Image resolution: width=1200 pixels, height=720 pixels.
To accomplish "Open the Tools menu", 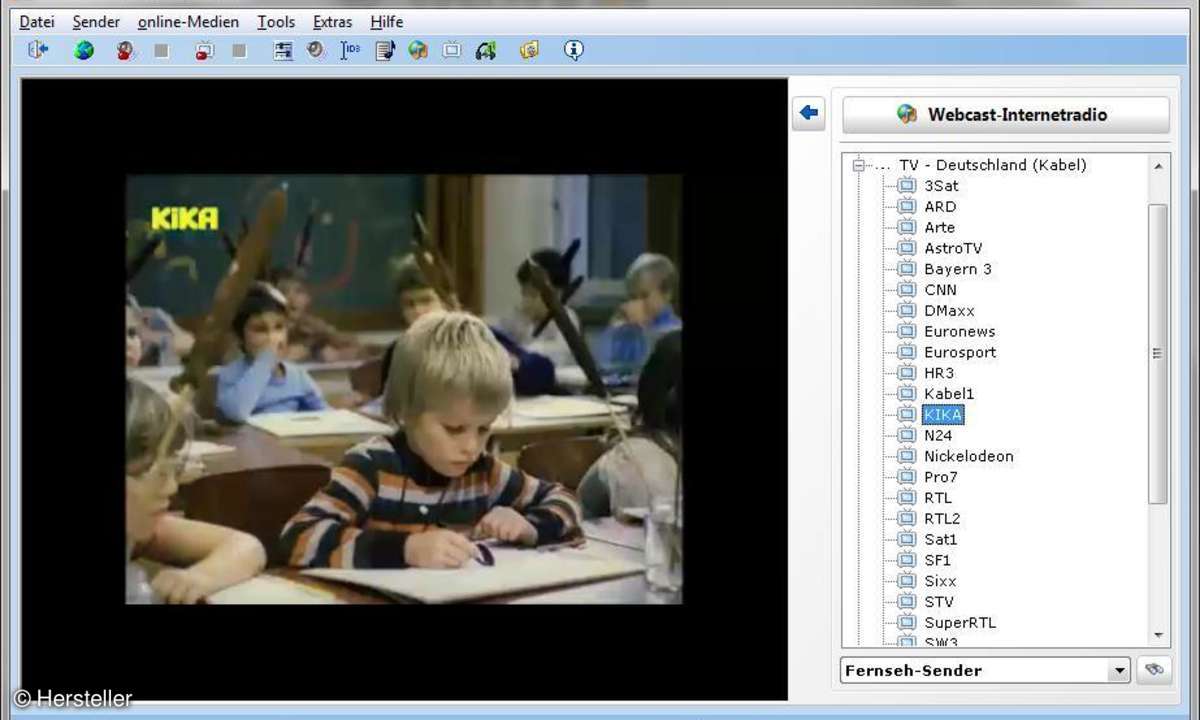I will [x=276, y=21].
